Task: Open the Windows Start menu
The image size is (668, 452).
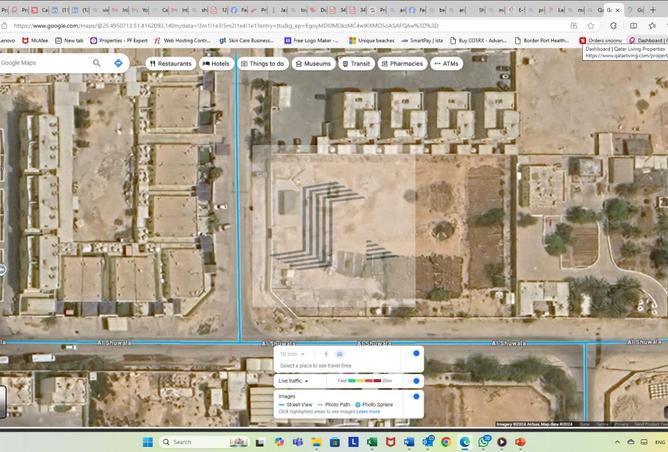Action: pos(146,441)
